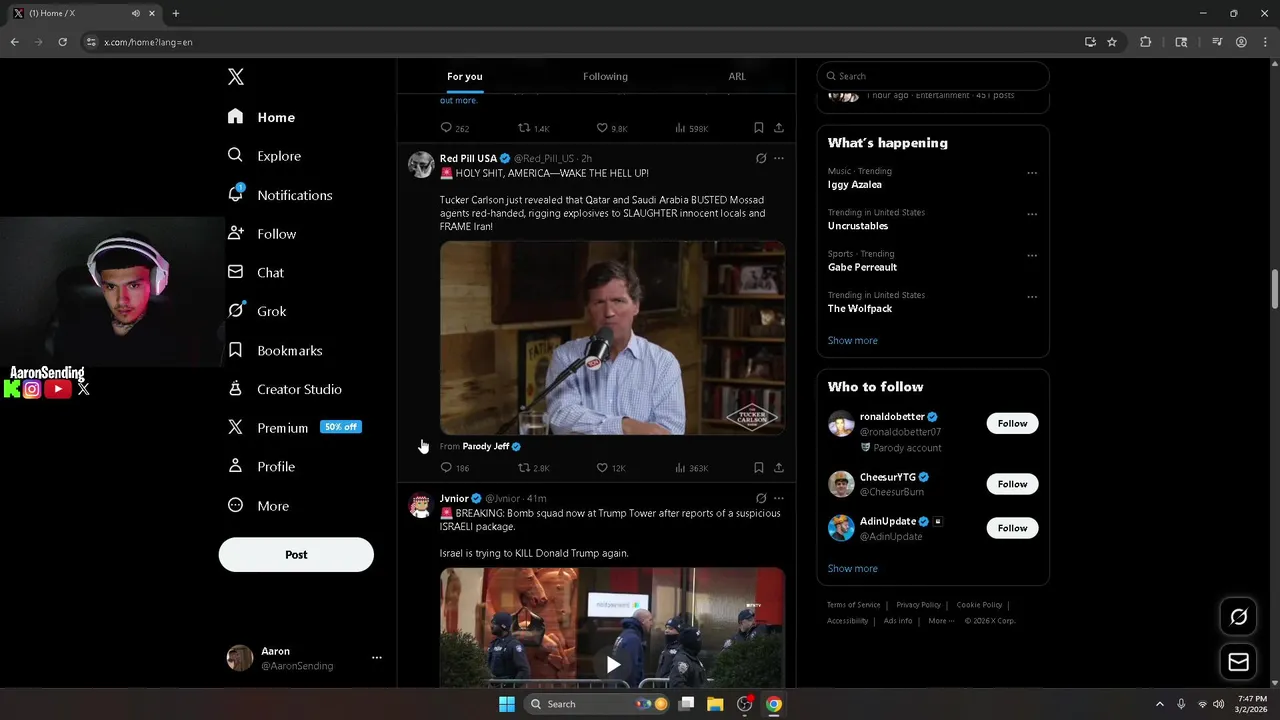This screenshot has width=1280, height=720.
Task: Open File Explorer from the taskbar
Action: point(715,704)
